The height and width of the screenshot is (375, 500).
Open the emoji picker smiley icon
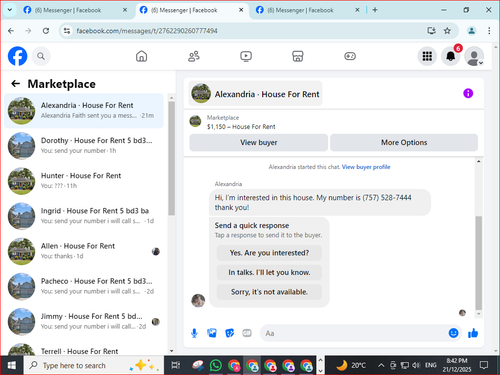tap(453, 333)
